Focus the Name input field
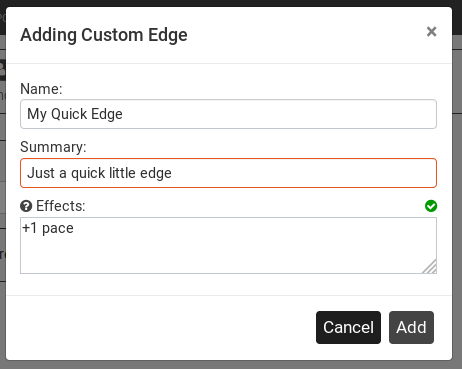The image size is (462, 369). click(228, 114)
